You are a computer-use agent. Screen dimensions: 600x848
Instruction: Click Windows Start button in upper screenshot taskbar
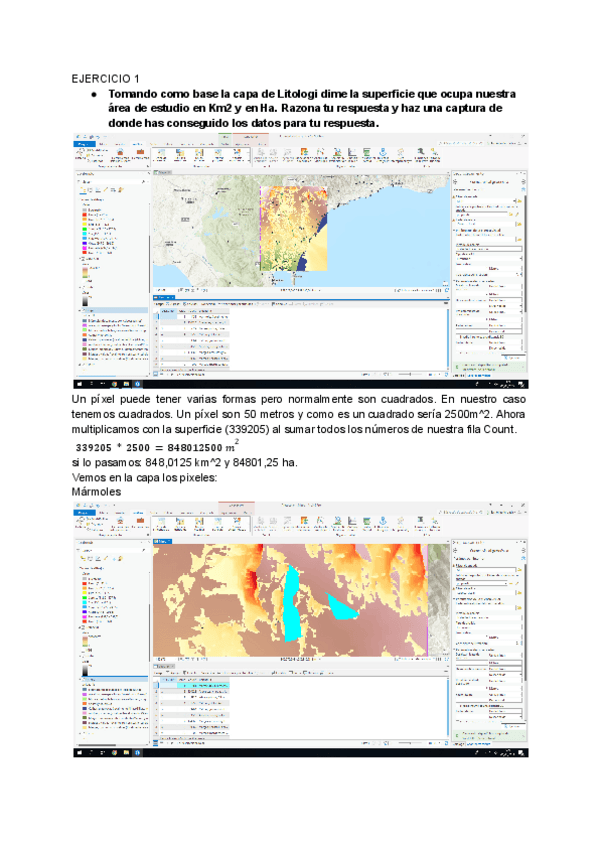(x=80, y=384)
